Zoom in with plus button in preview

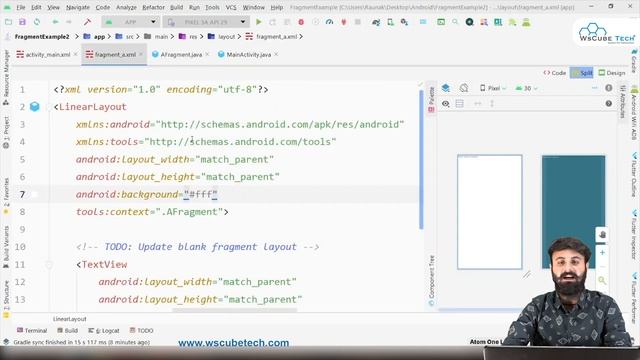coord(602,253)
